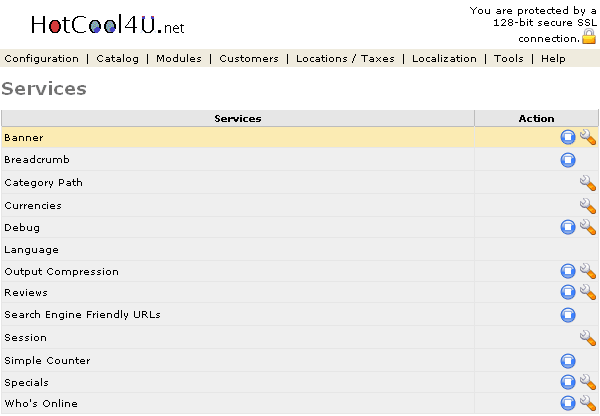The height and width of the screenshot is (416, 600).
Task: Click the wrench icon for Reviews
Action: tap(588, 293)
